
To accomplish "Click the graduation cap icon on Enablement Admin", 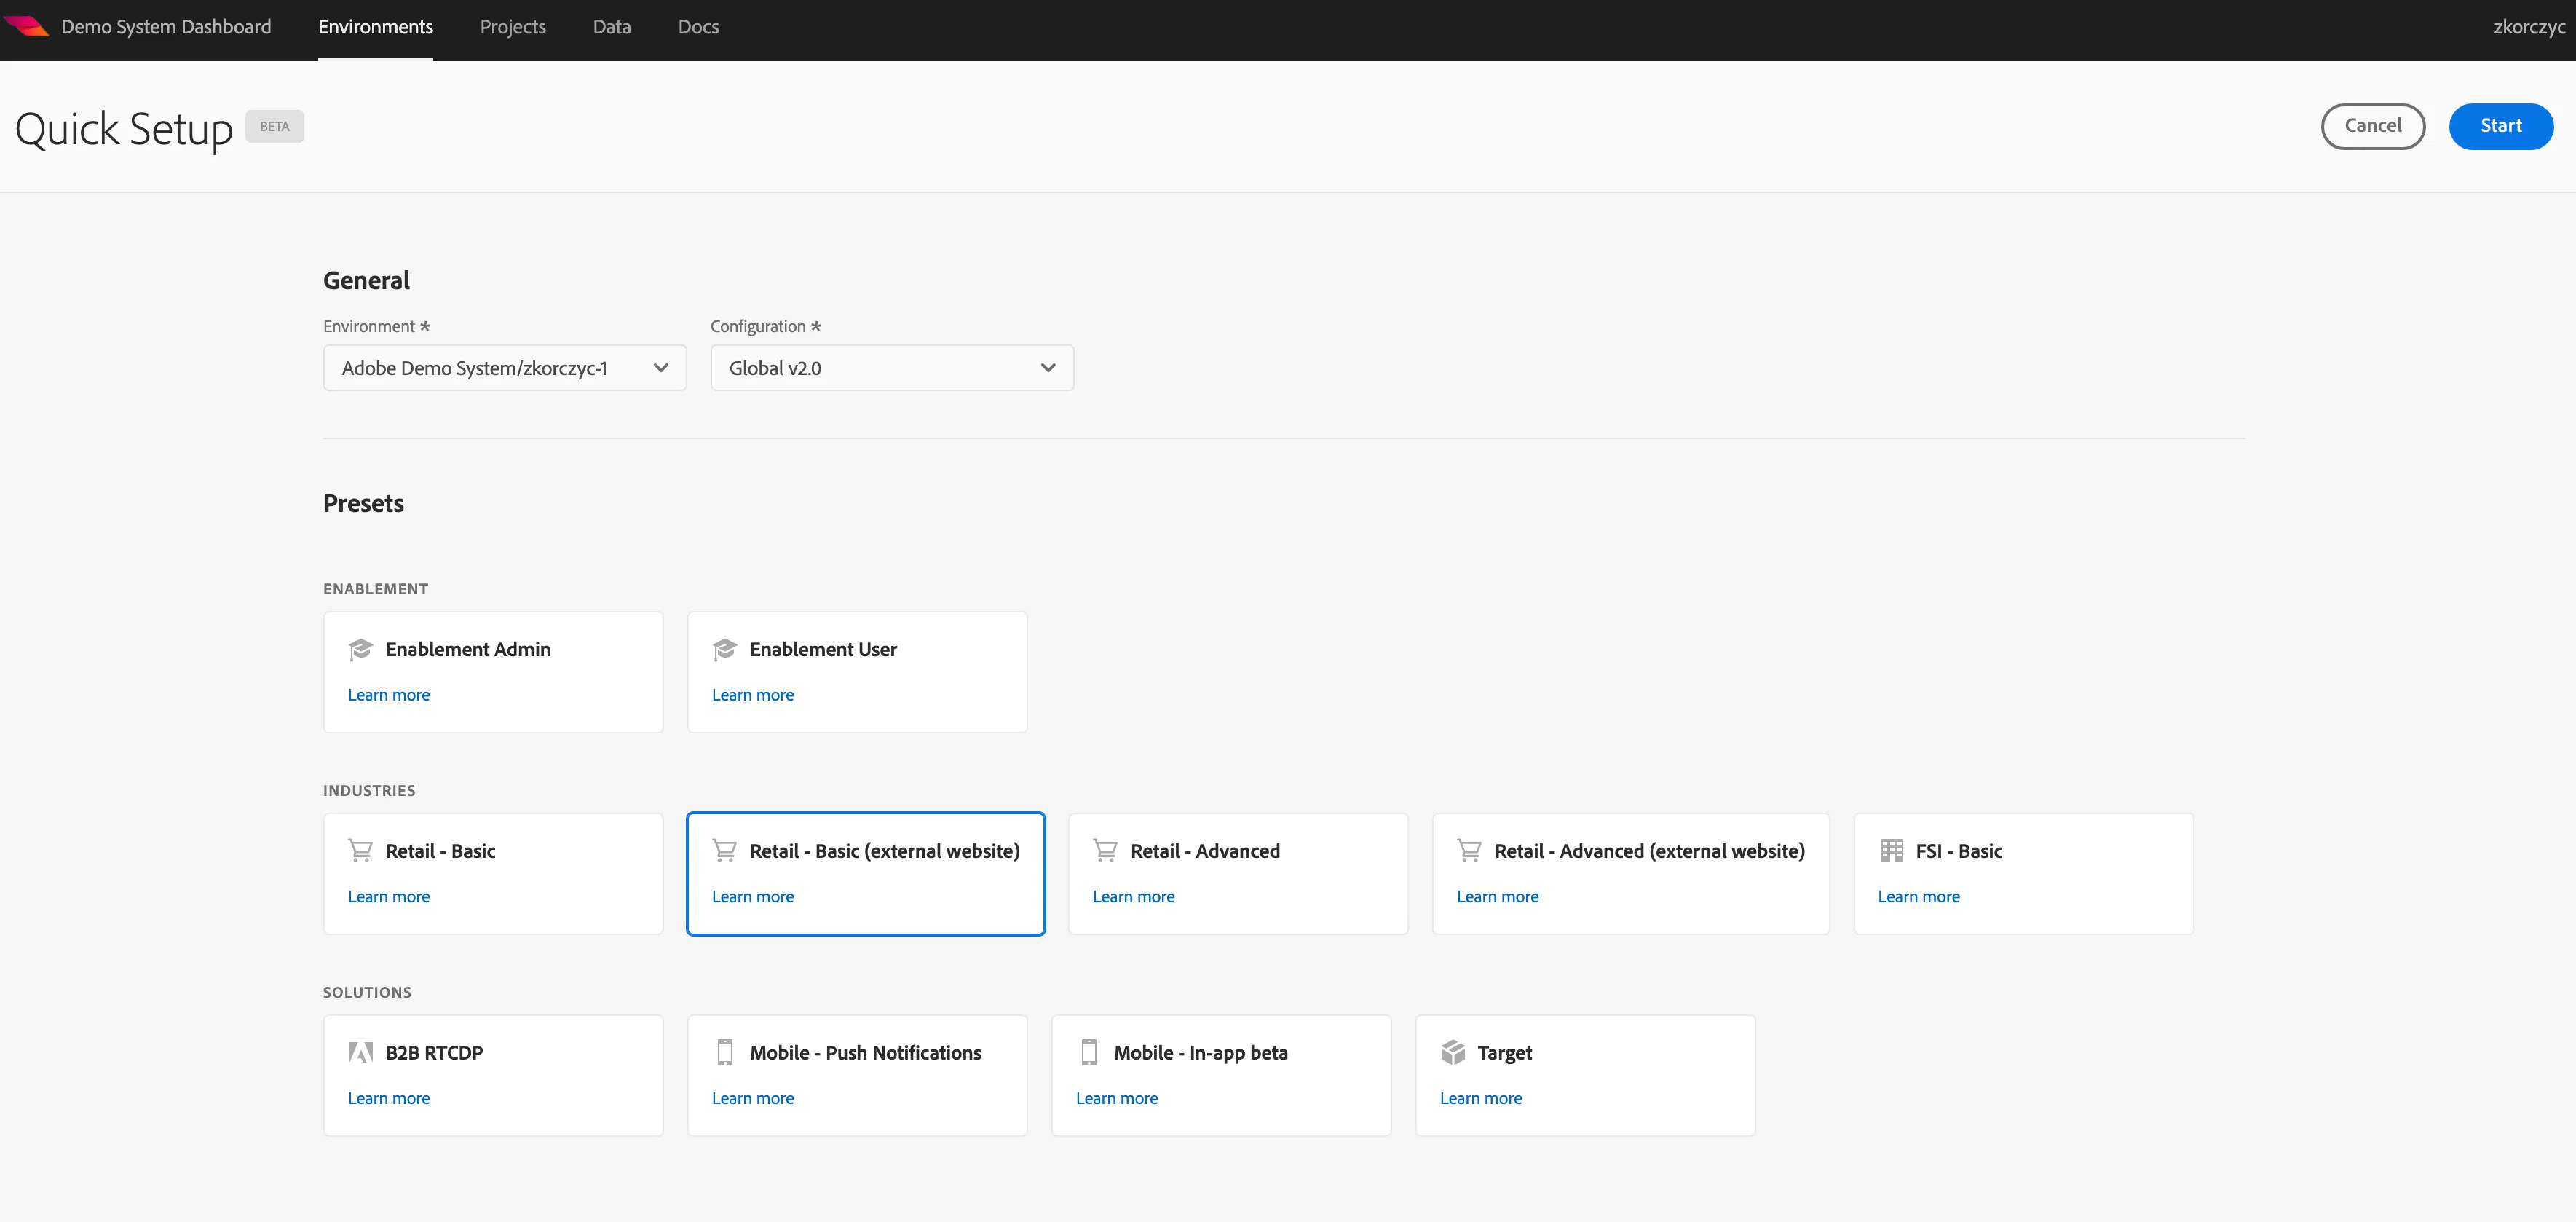I will 360,650.
